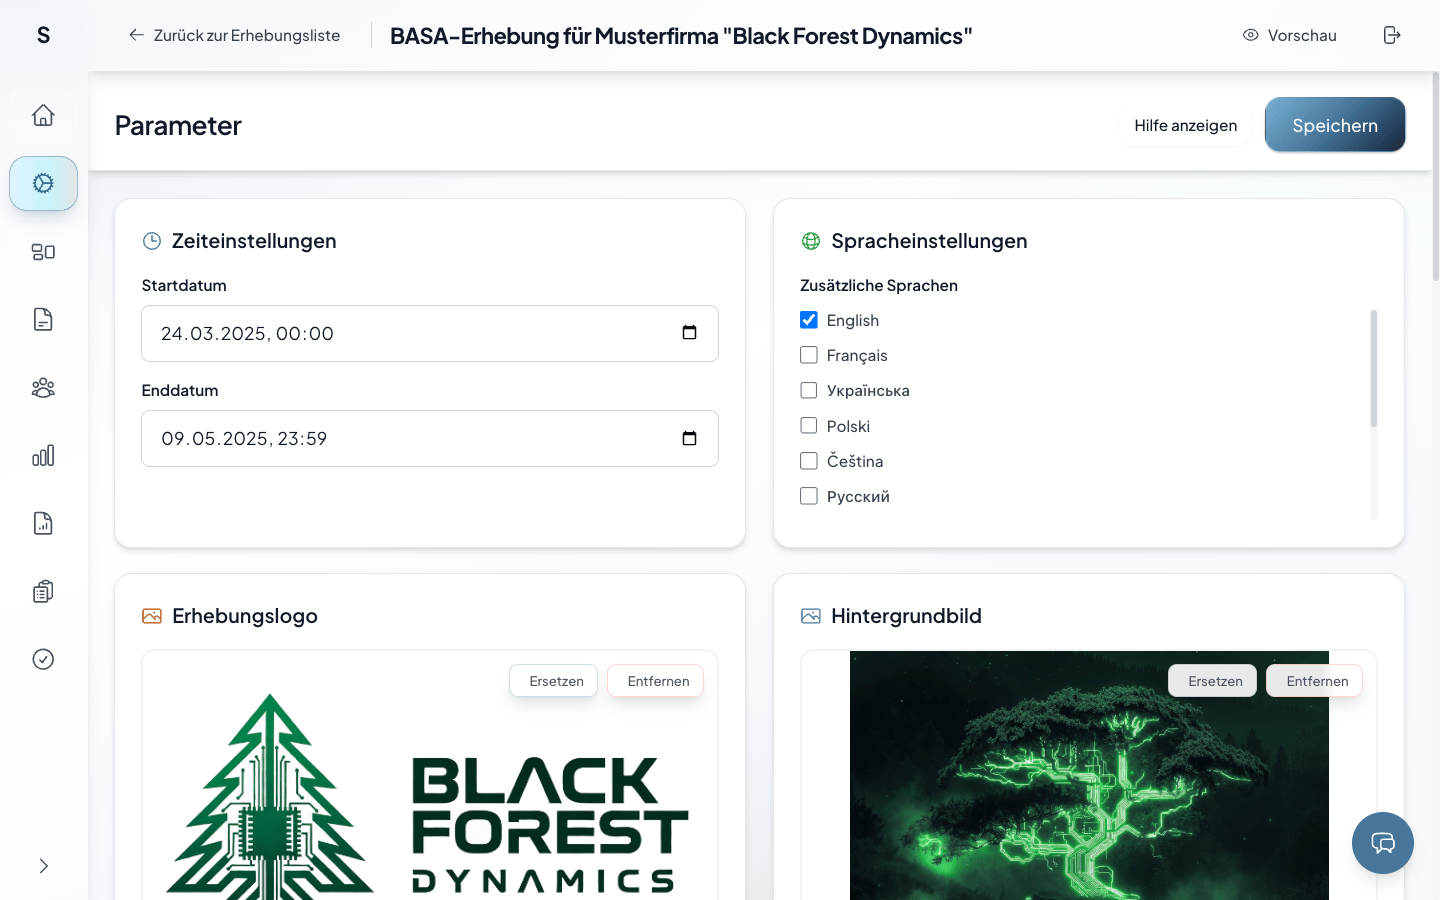Open the home icon in sidebar

[43, 115]
